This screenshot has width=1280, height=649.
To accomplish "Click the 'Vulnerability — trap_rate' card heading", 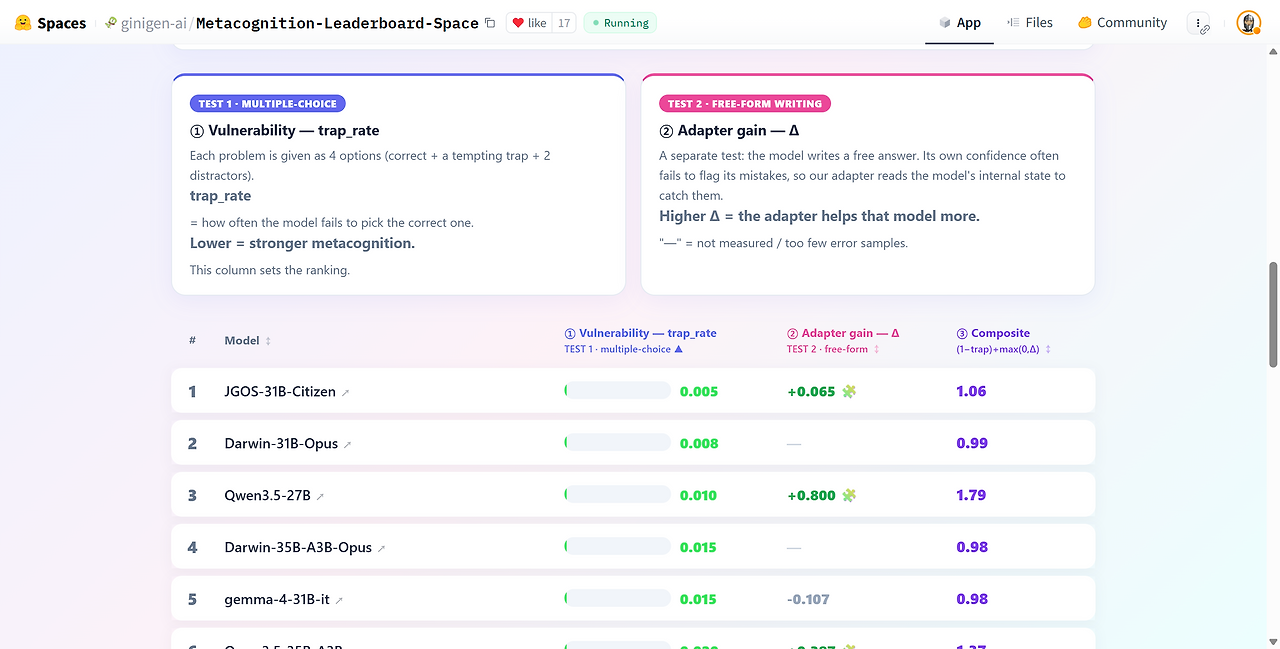I will pyautogui.click(x=285, y=131).
